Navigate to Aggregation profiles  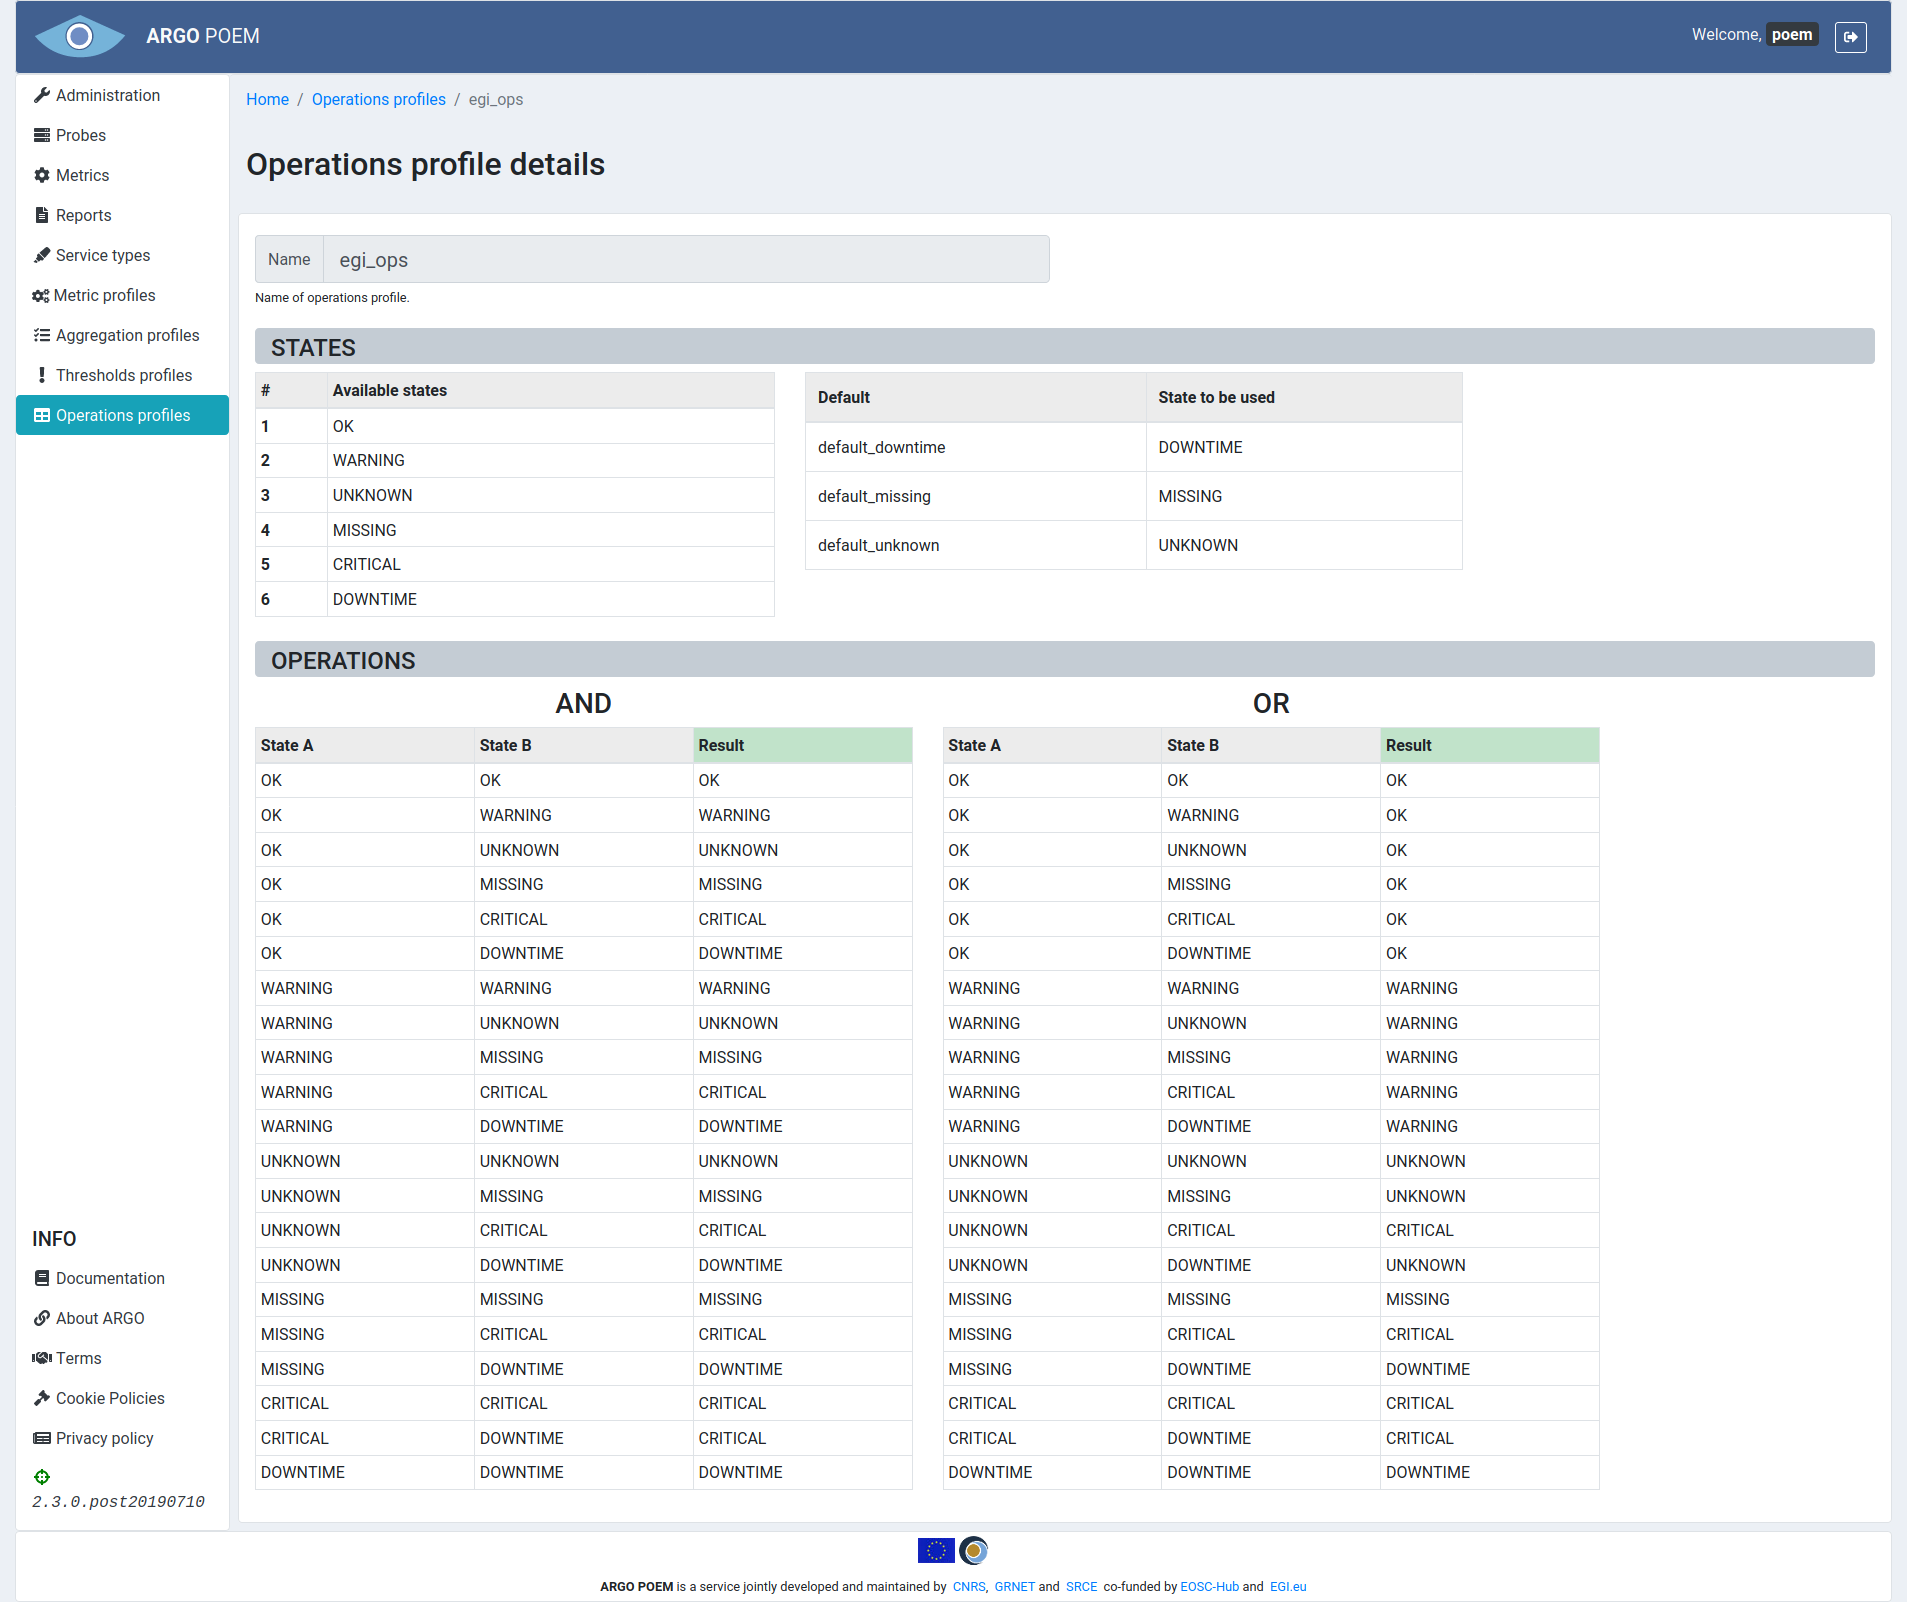click(122, 335)
